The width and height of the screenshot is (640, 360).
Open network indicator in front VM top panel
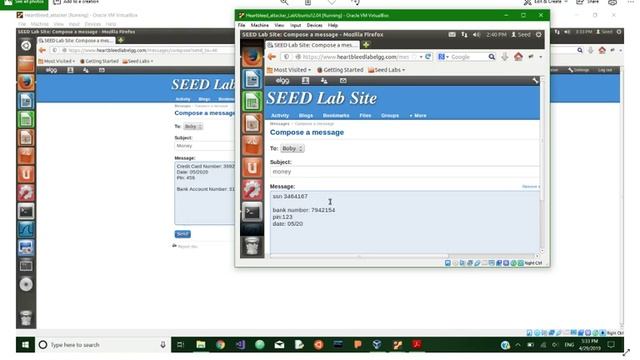pyautogui.click(x=464, y=35)
